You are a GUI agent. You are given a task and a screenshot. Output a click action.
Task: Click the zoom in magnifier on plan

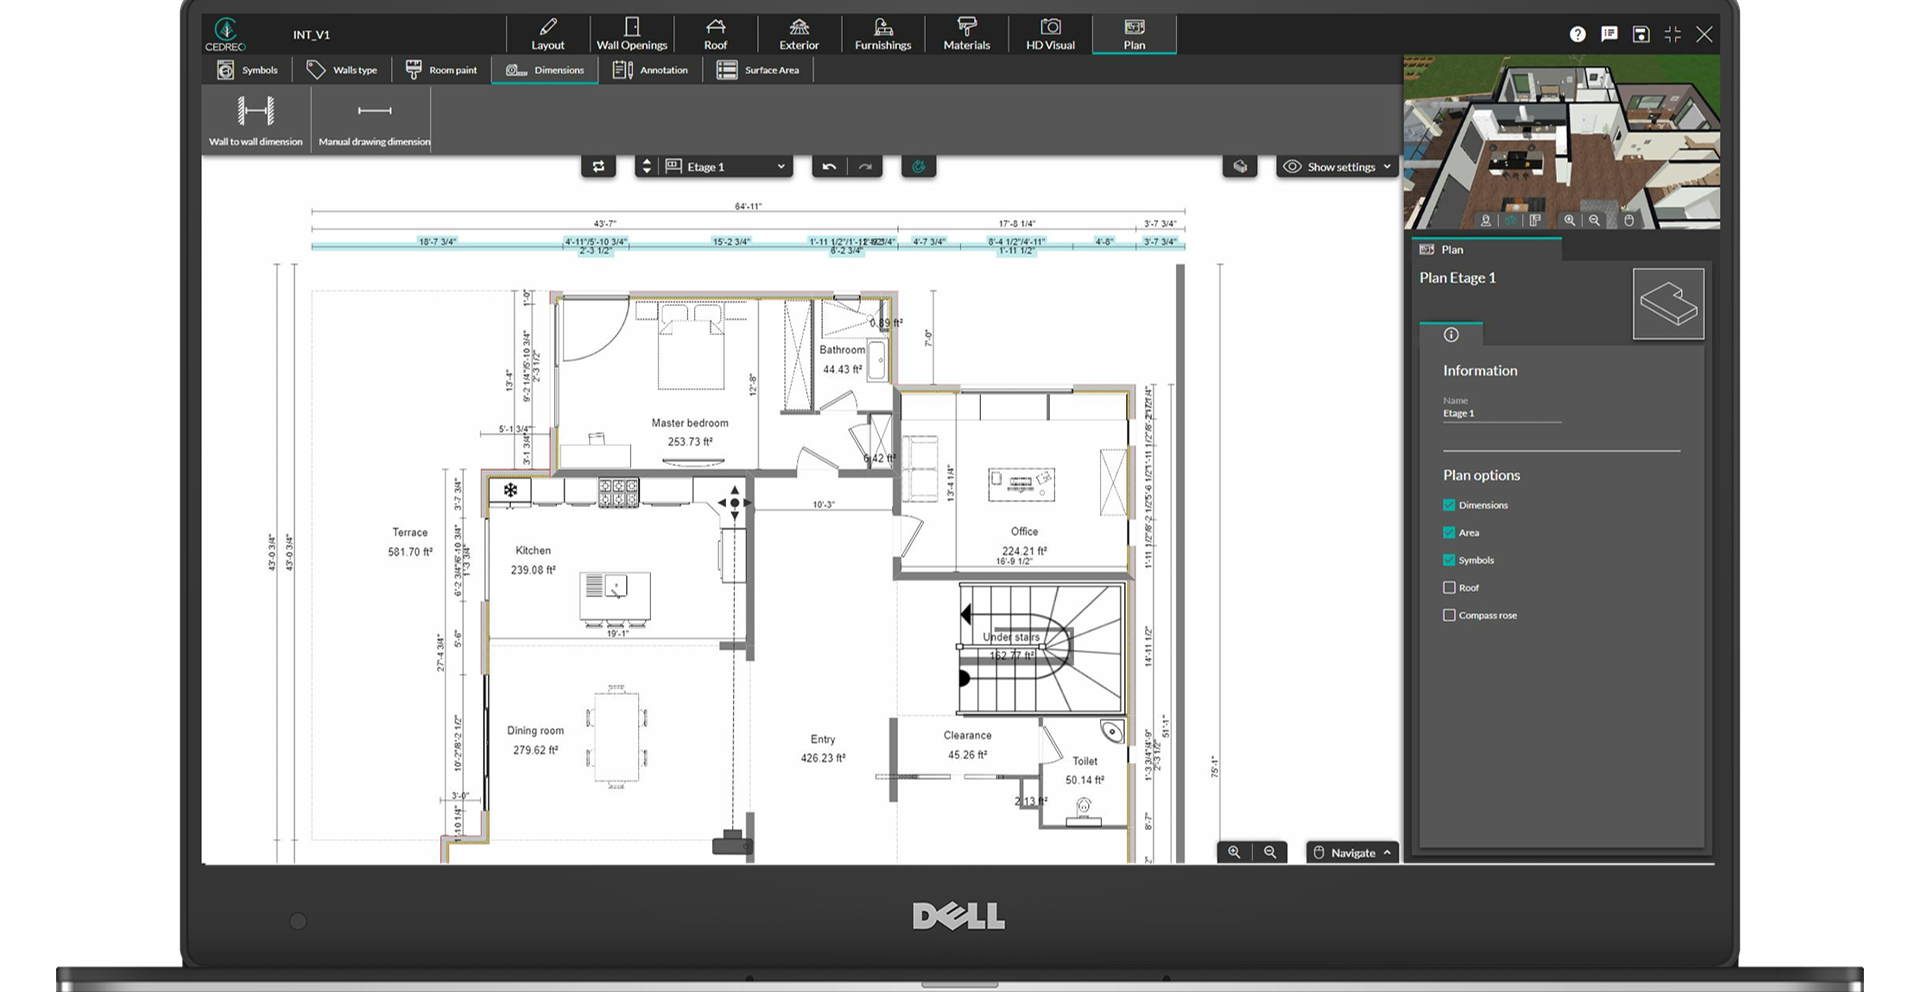(x=1234, y=852)
